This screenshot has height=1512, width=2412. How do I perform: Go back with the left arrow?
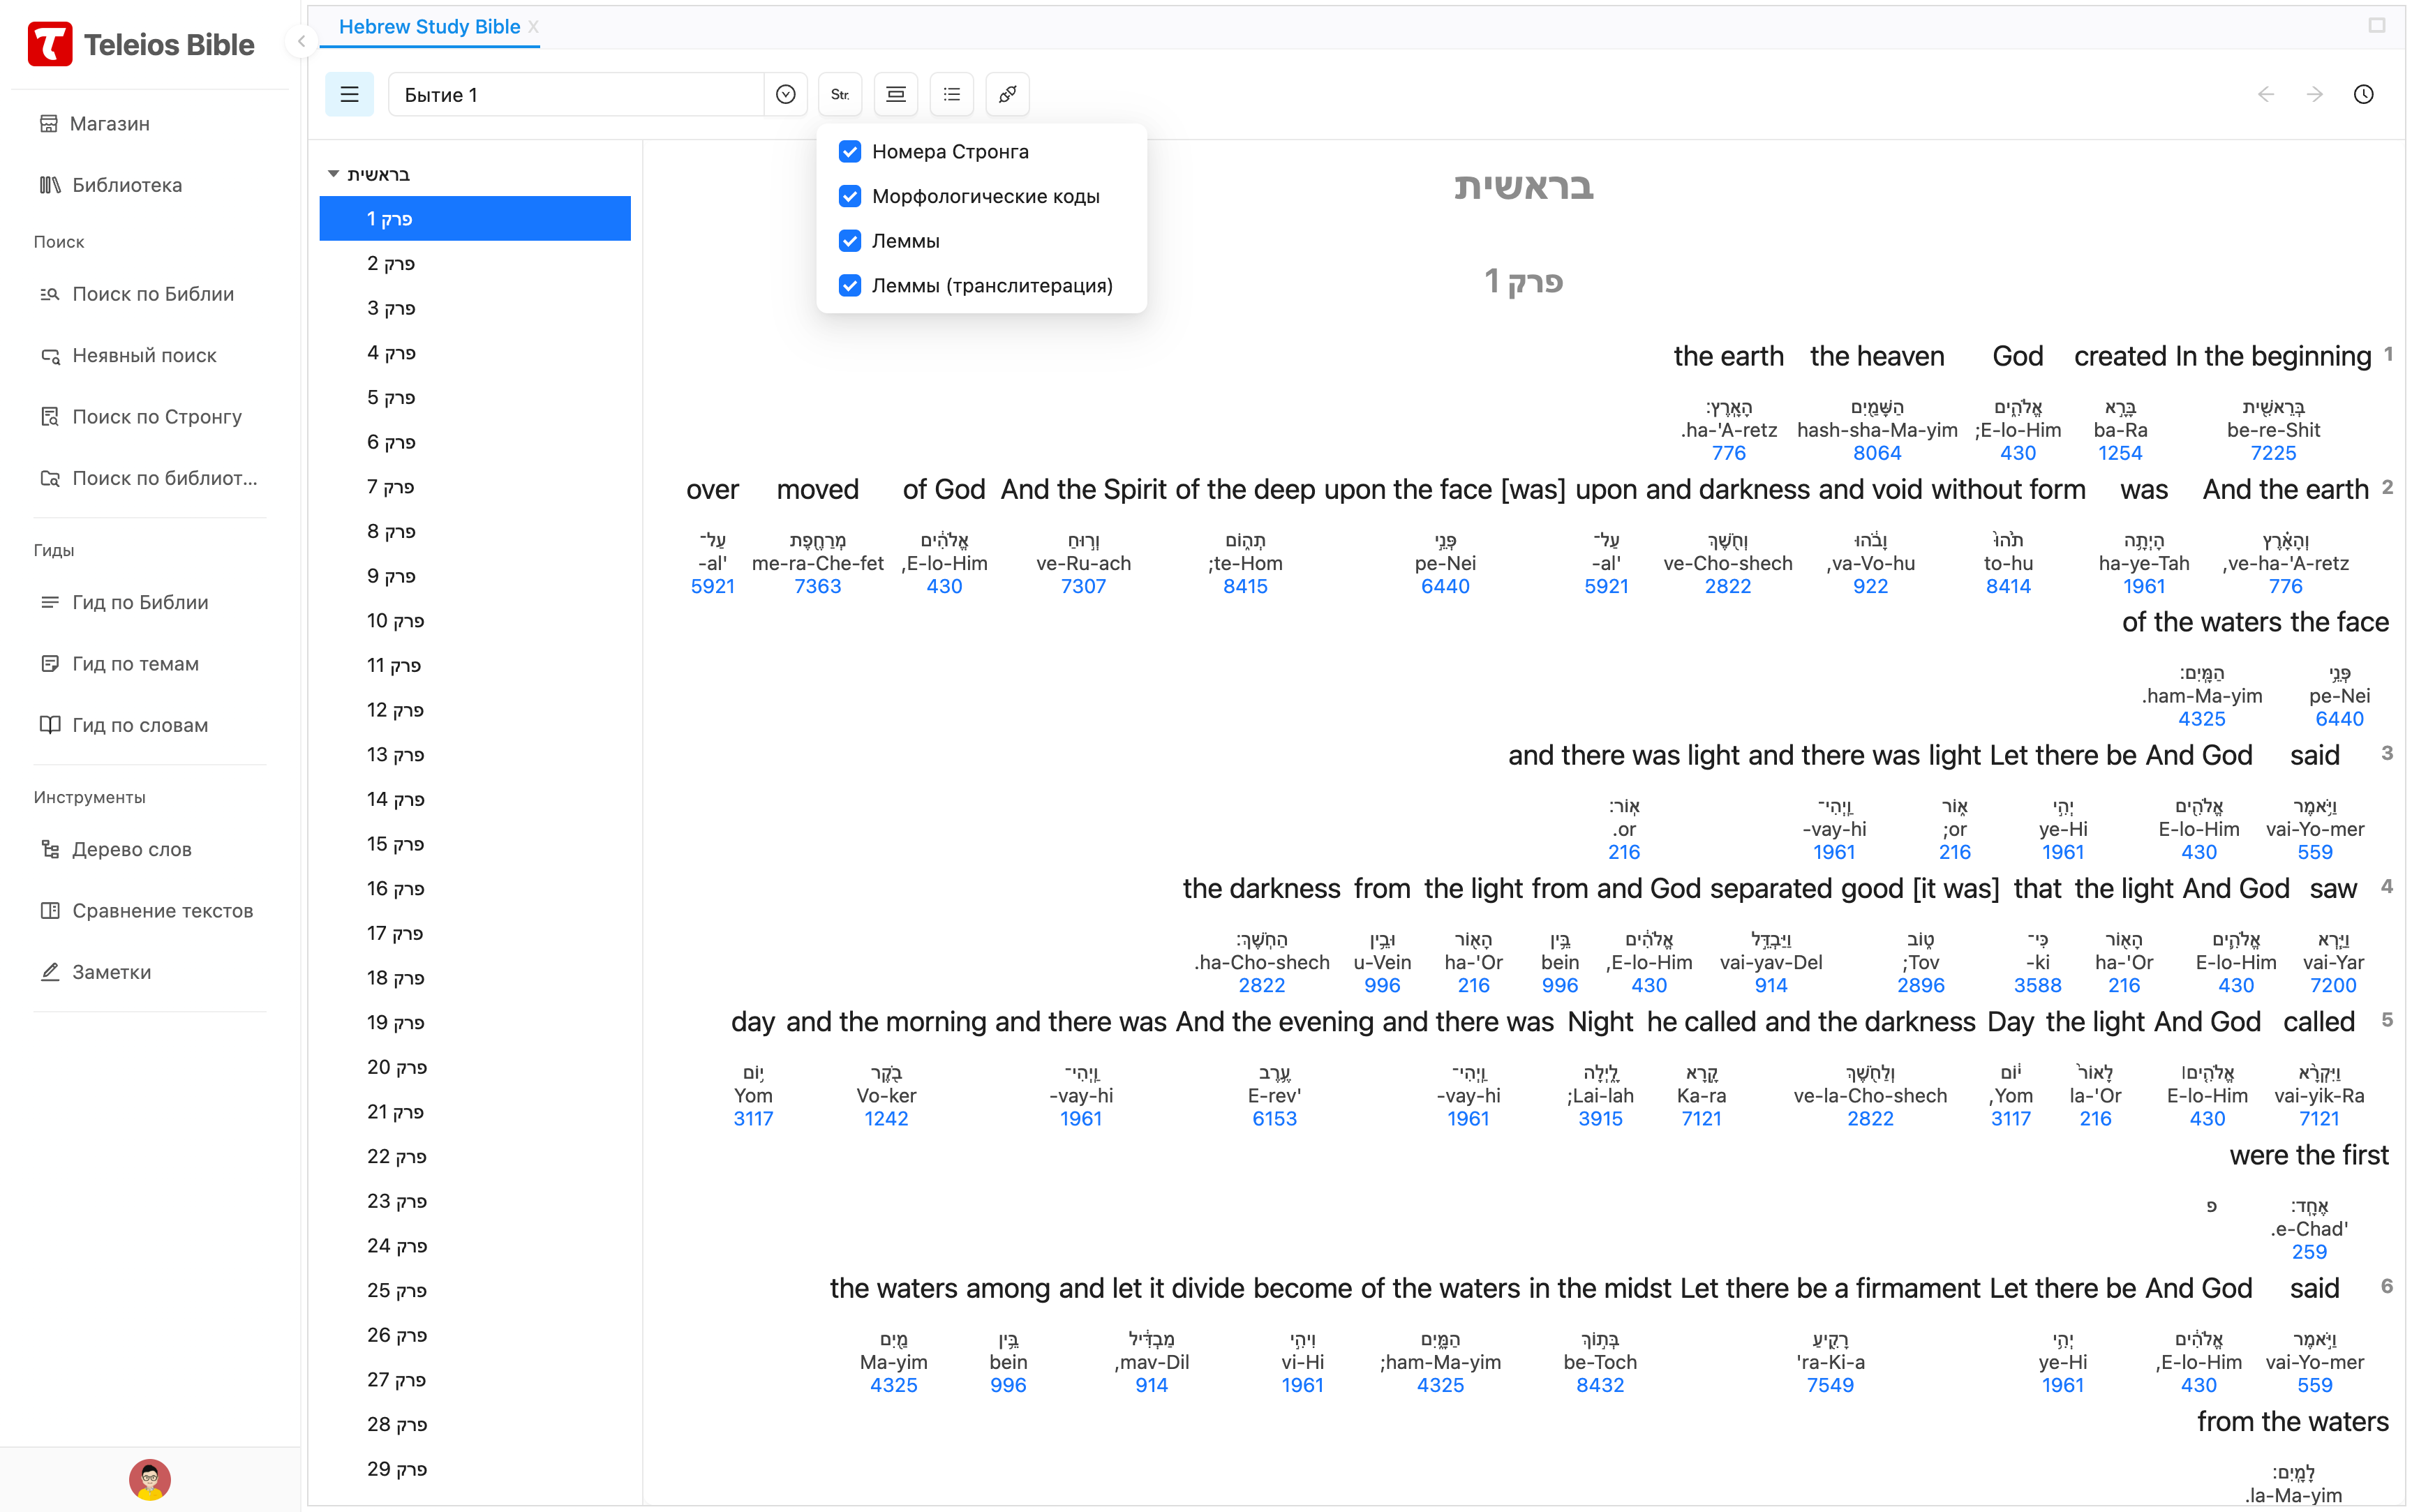(x=2266, y=94)
